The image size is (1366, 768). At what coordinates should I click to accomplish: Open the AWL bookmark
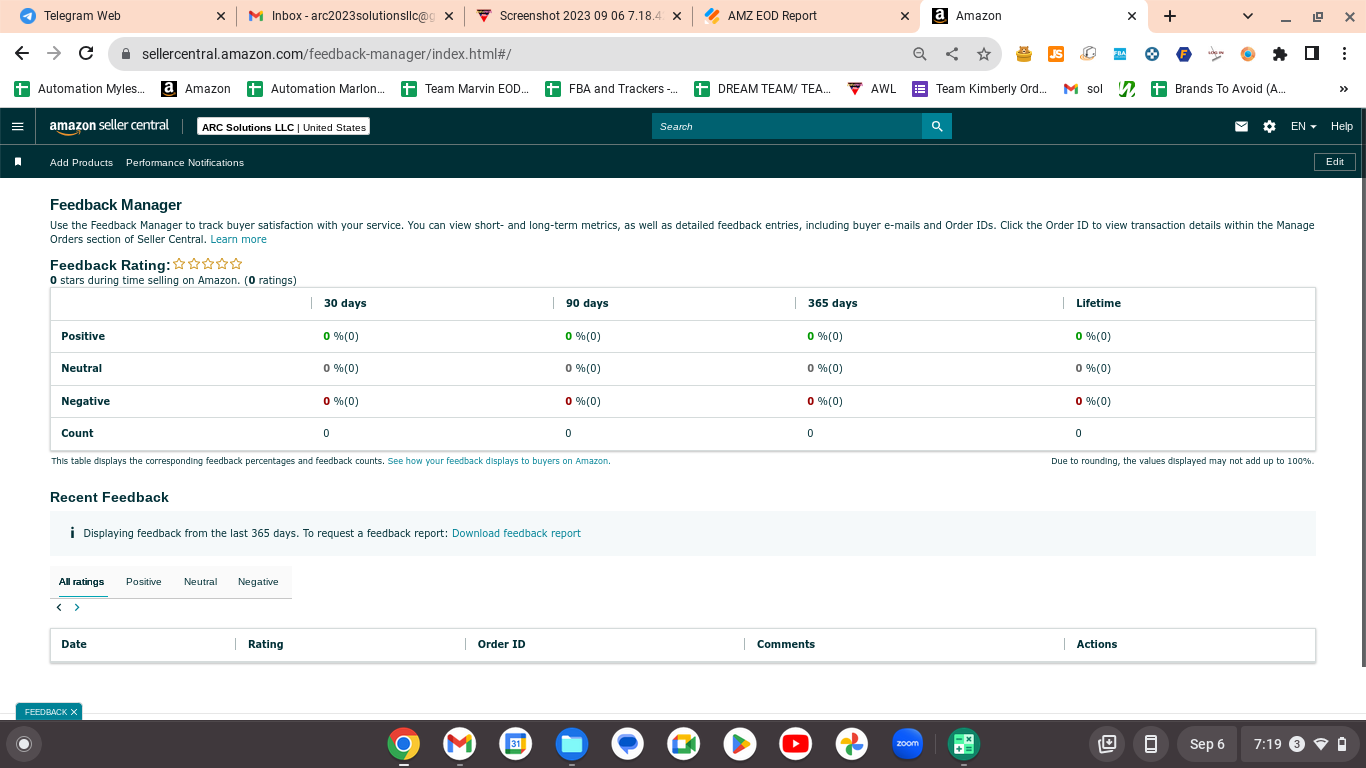click(x=871, y=89)
